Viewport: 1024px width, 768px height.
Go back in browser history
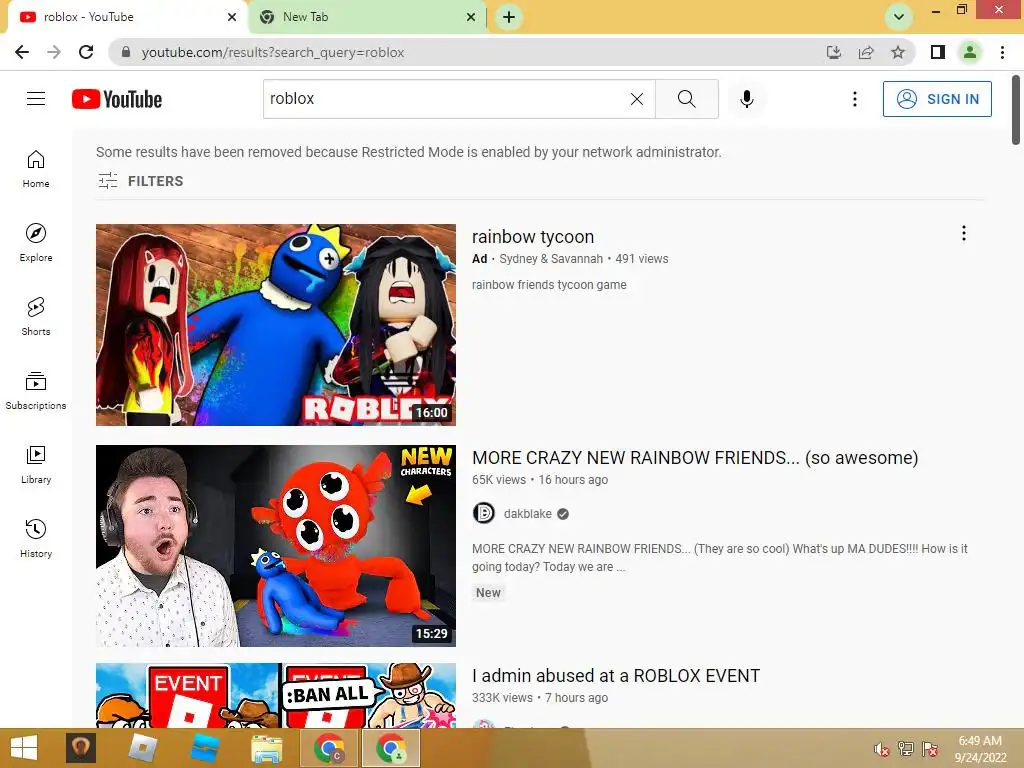(22, 52)
